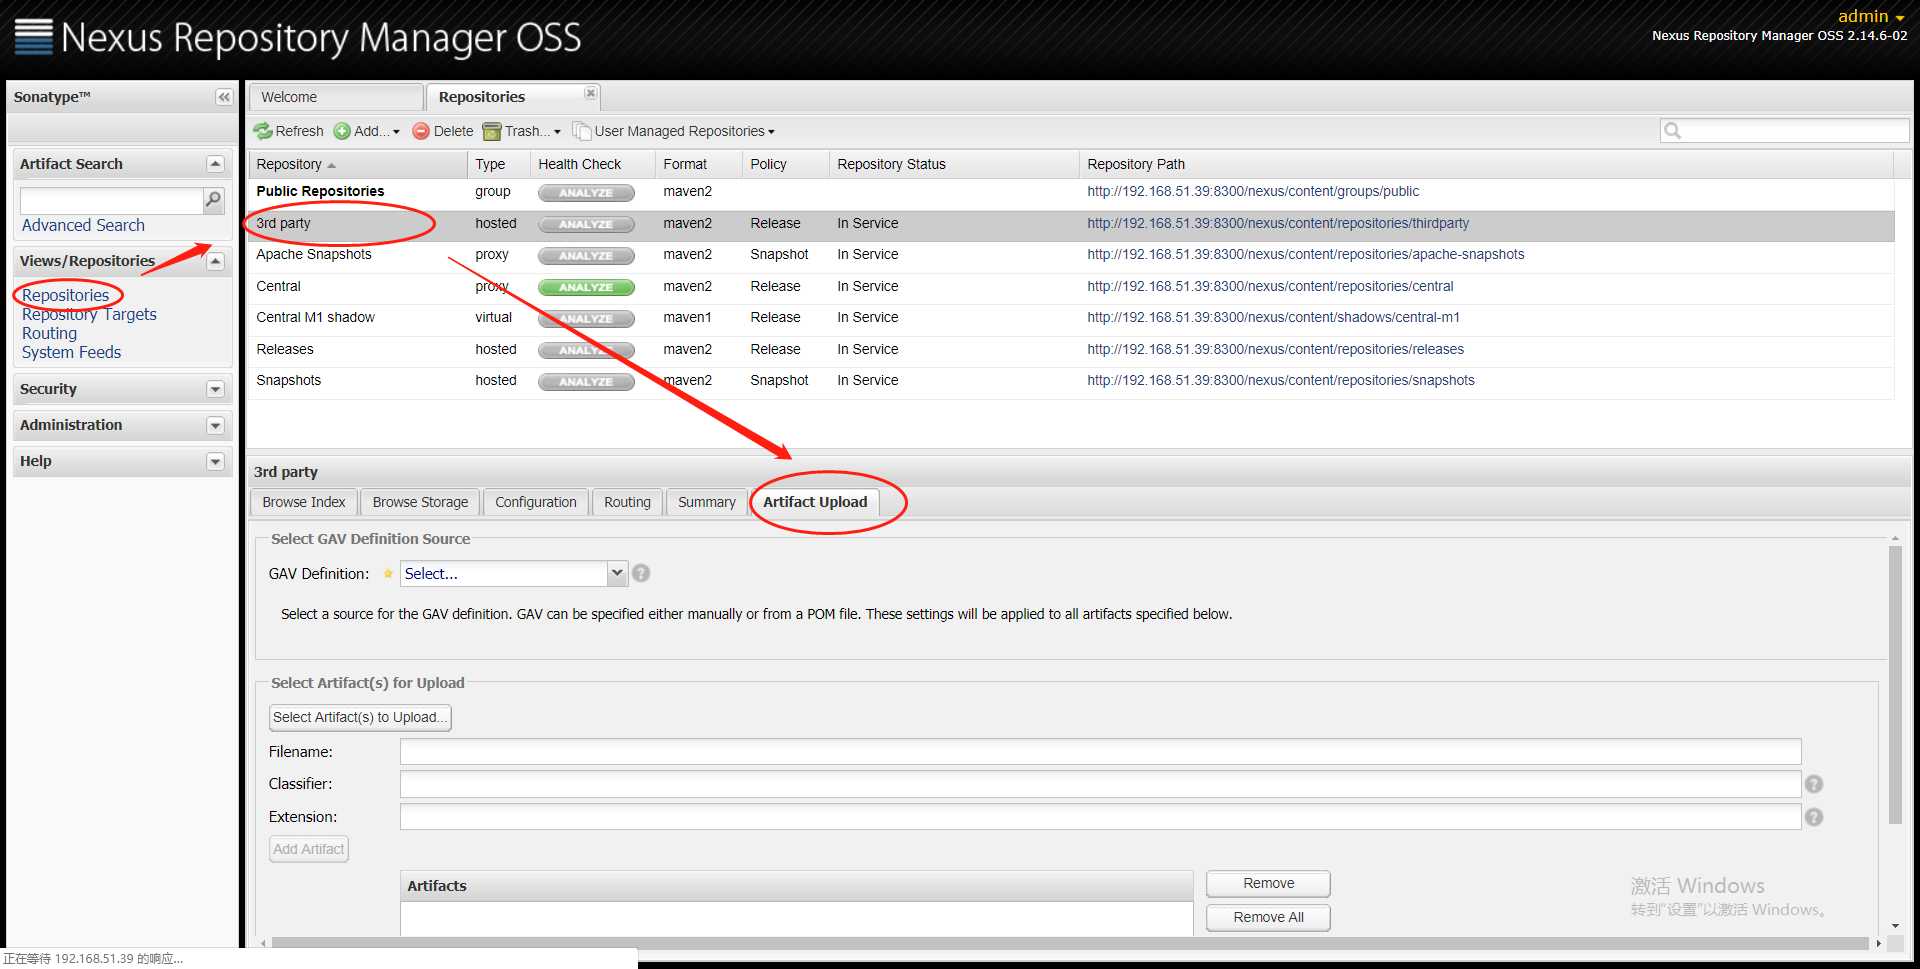Open User Managed Repositories filter menu
1920x969 pixels.
click(674, 131)
